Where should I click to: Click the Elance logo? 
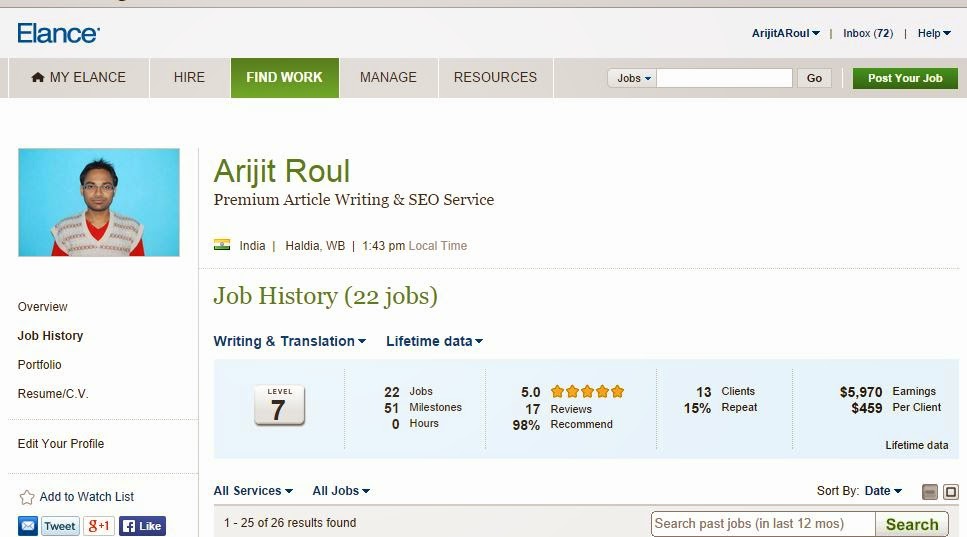click(x=58, y=33)
